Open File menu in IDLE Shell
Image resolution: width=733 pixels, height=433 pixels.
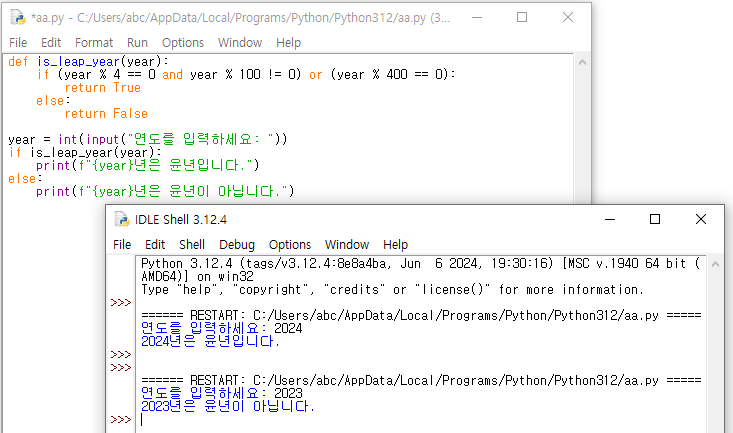coord(122,245)
